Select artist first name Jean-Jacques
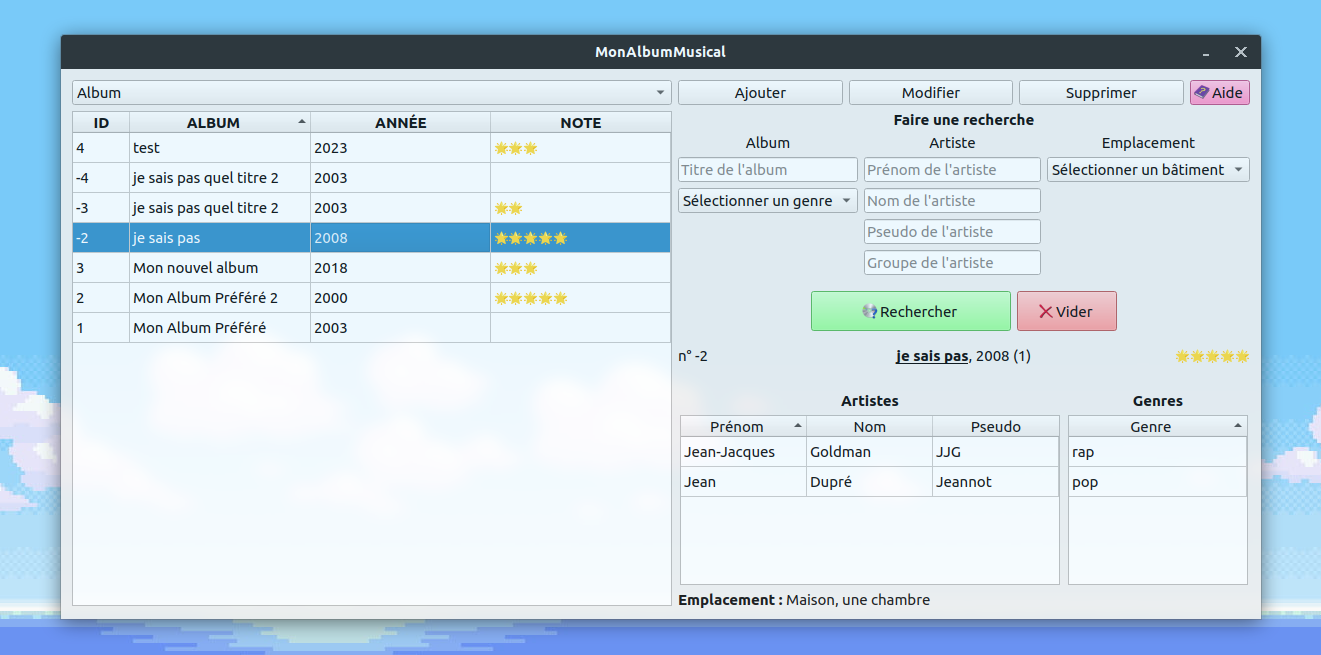1321x655 pixels. [x=743, y=452]
